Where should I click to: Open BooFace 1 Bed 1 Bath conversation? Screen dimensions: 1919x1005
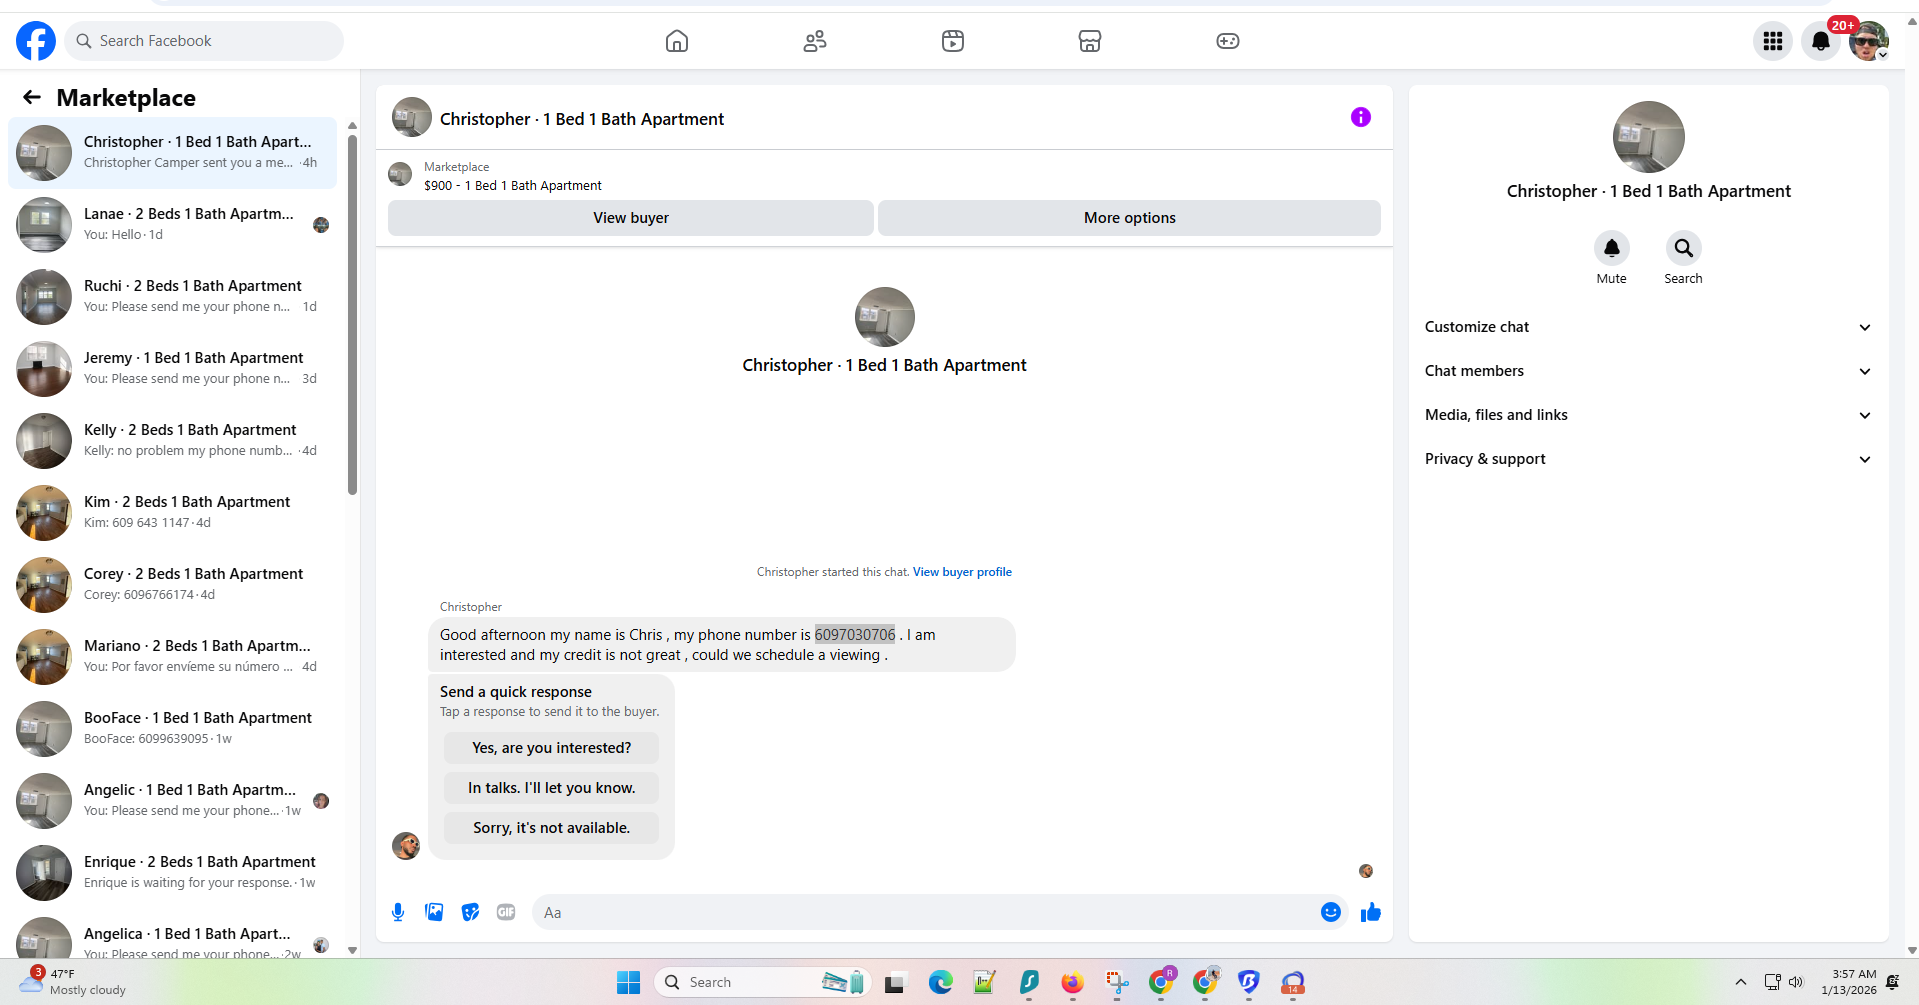[172, 728]
